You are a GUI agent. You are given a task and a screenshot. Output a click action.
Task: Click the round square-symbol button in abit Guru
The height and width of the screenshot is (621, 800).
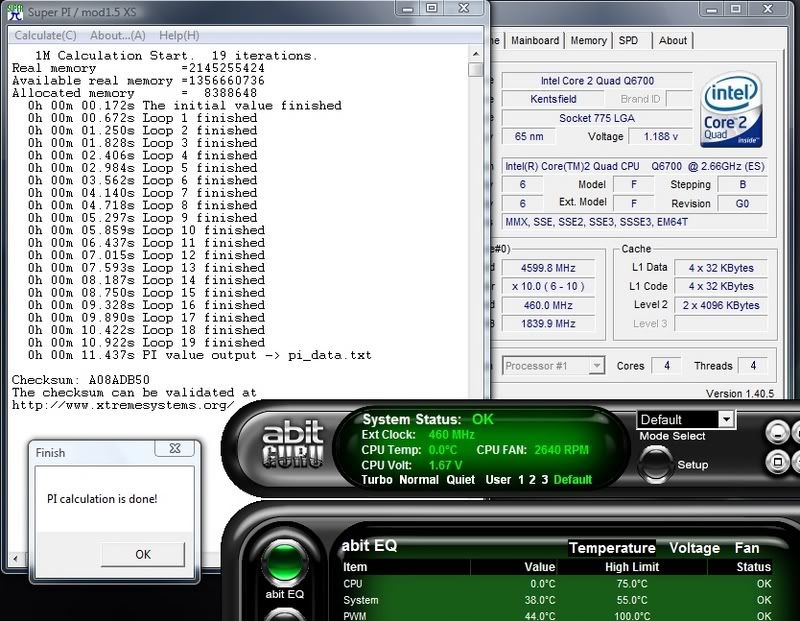778,462
